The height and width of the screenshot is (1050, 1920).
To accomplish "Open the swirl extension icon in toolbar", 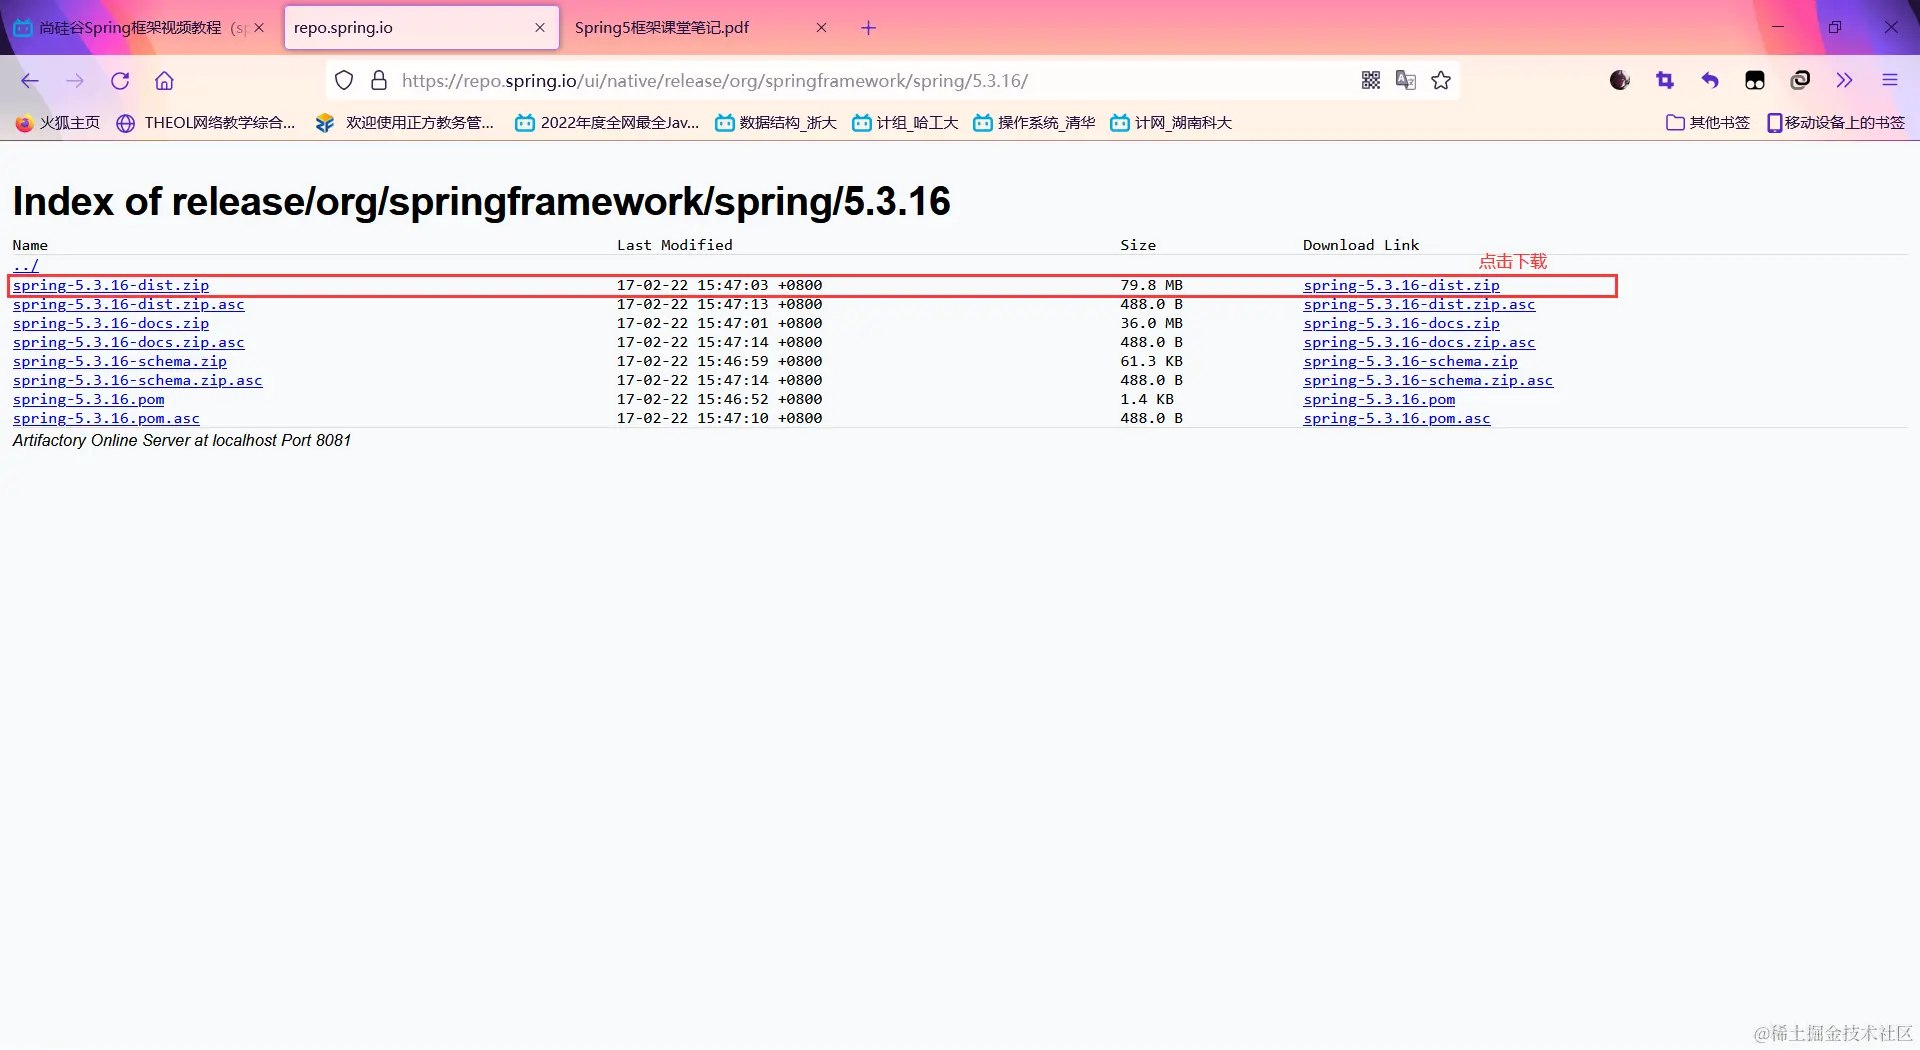I will click(1800, 81).
